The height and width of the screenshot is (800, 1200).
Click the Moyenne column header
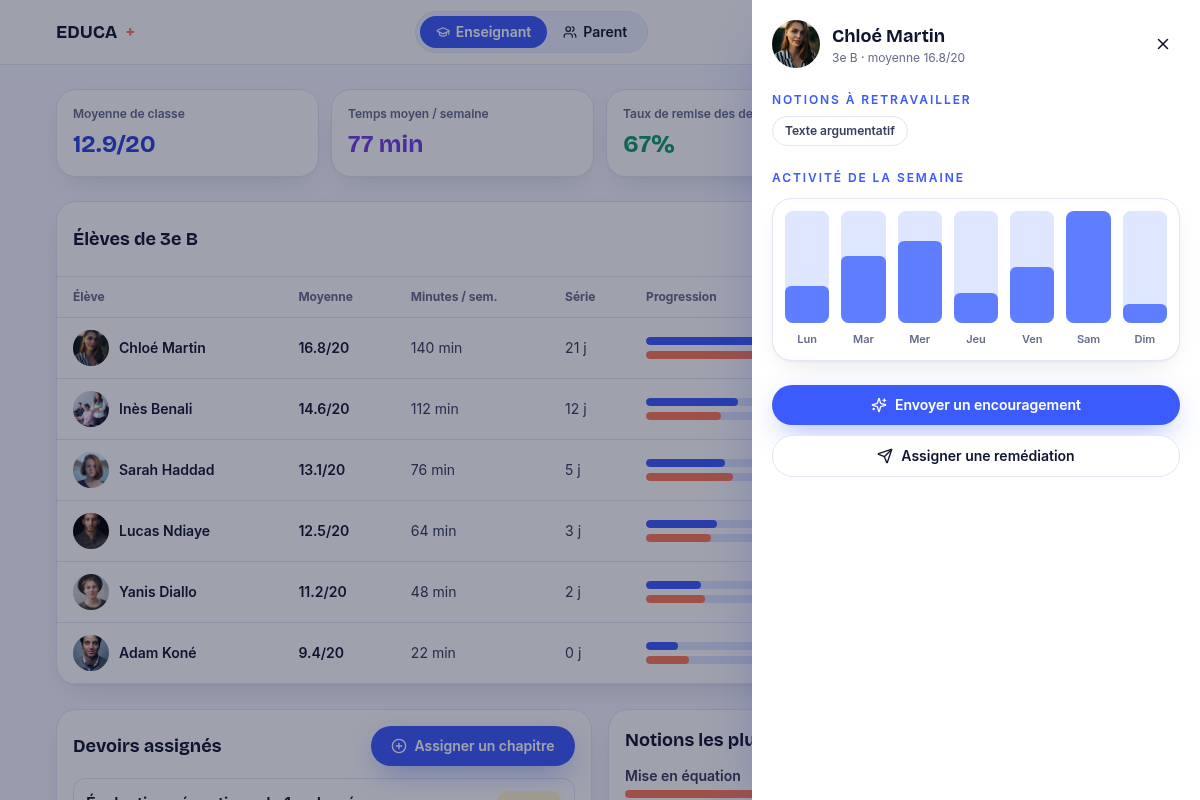click(325, 297)
